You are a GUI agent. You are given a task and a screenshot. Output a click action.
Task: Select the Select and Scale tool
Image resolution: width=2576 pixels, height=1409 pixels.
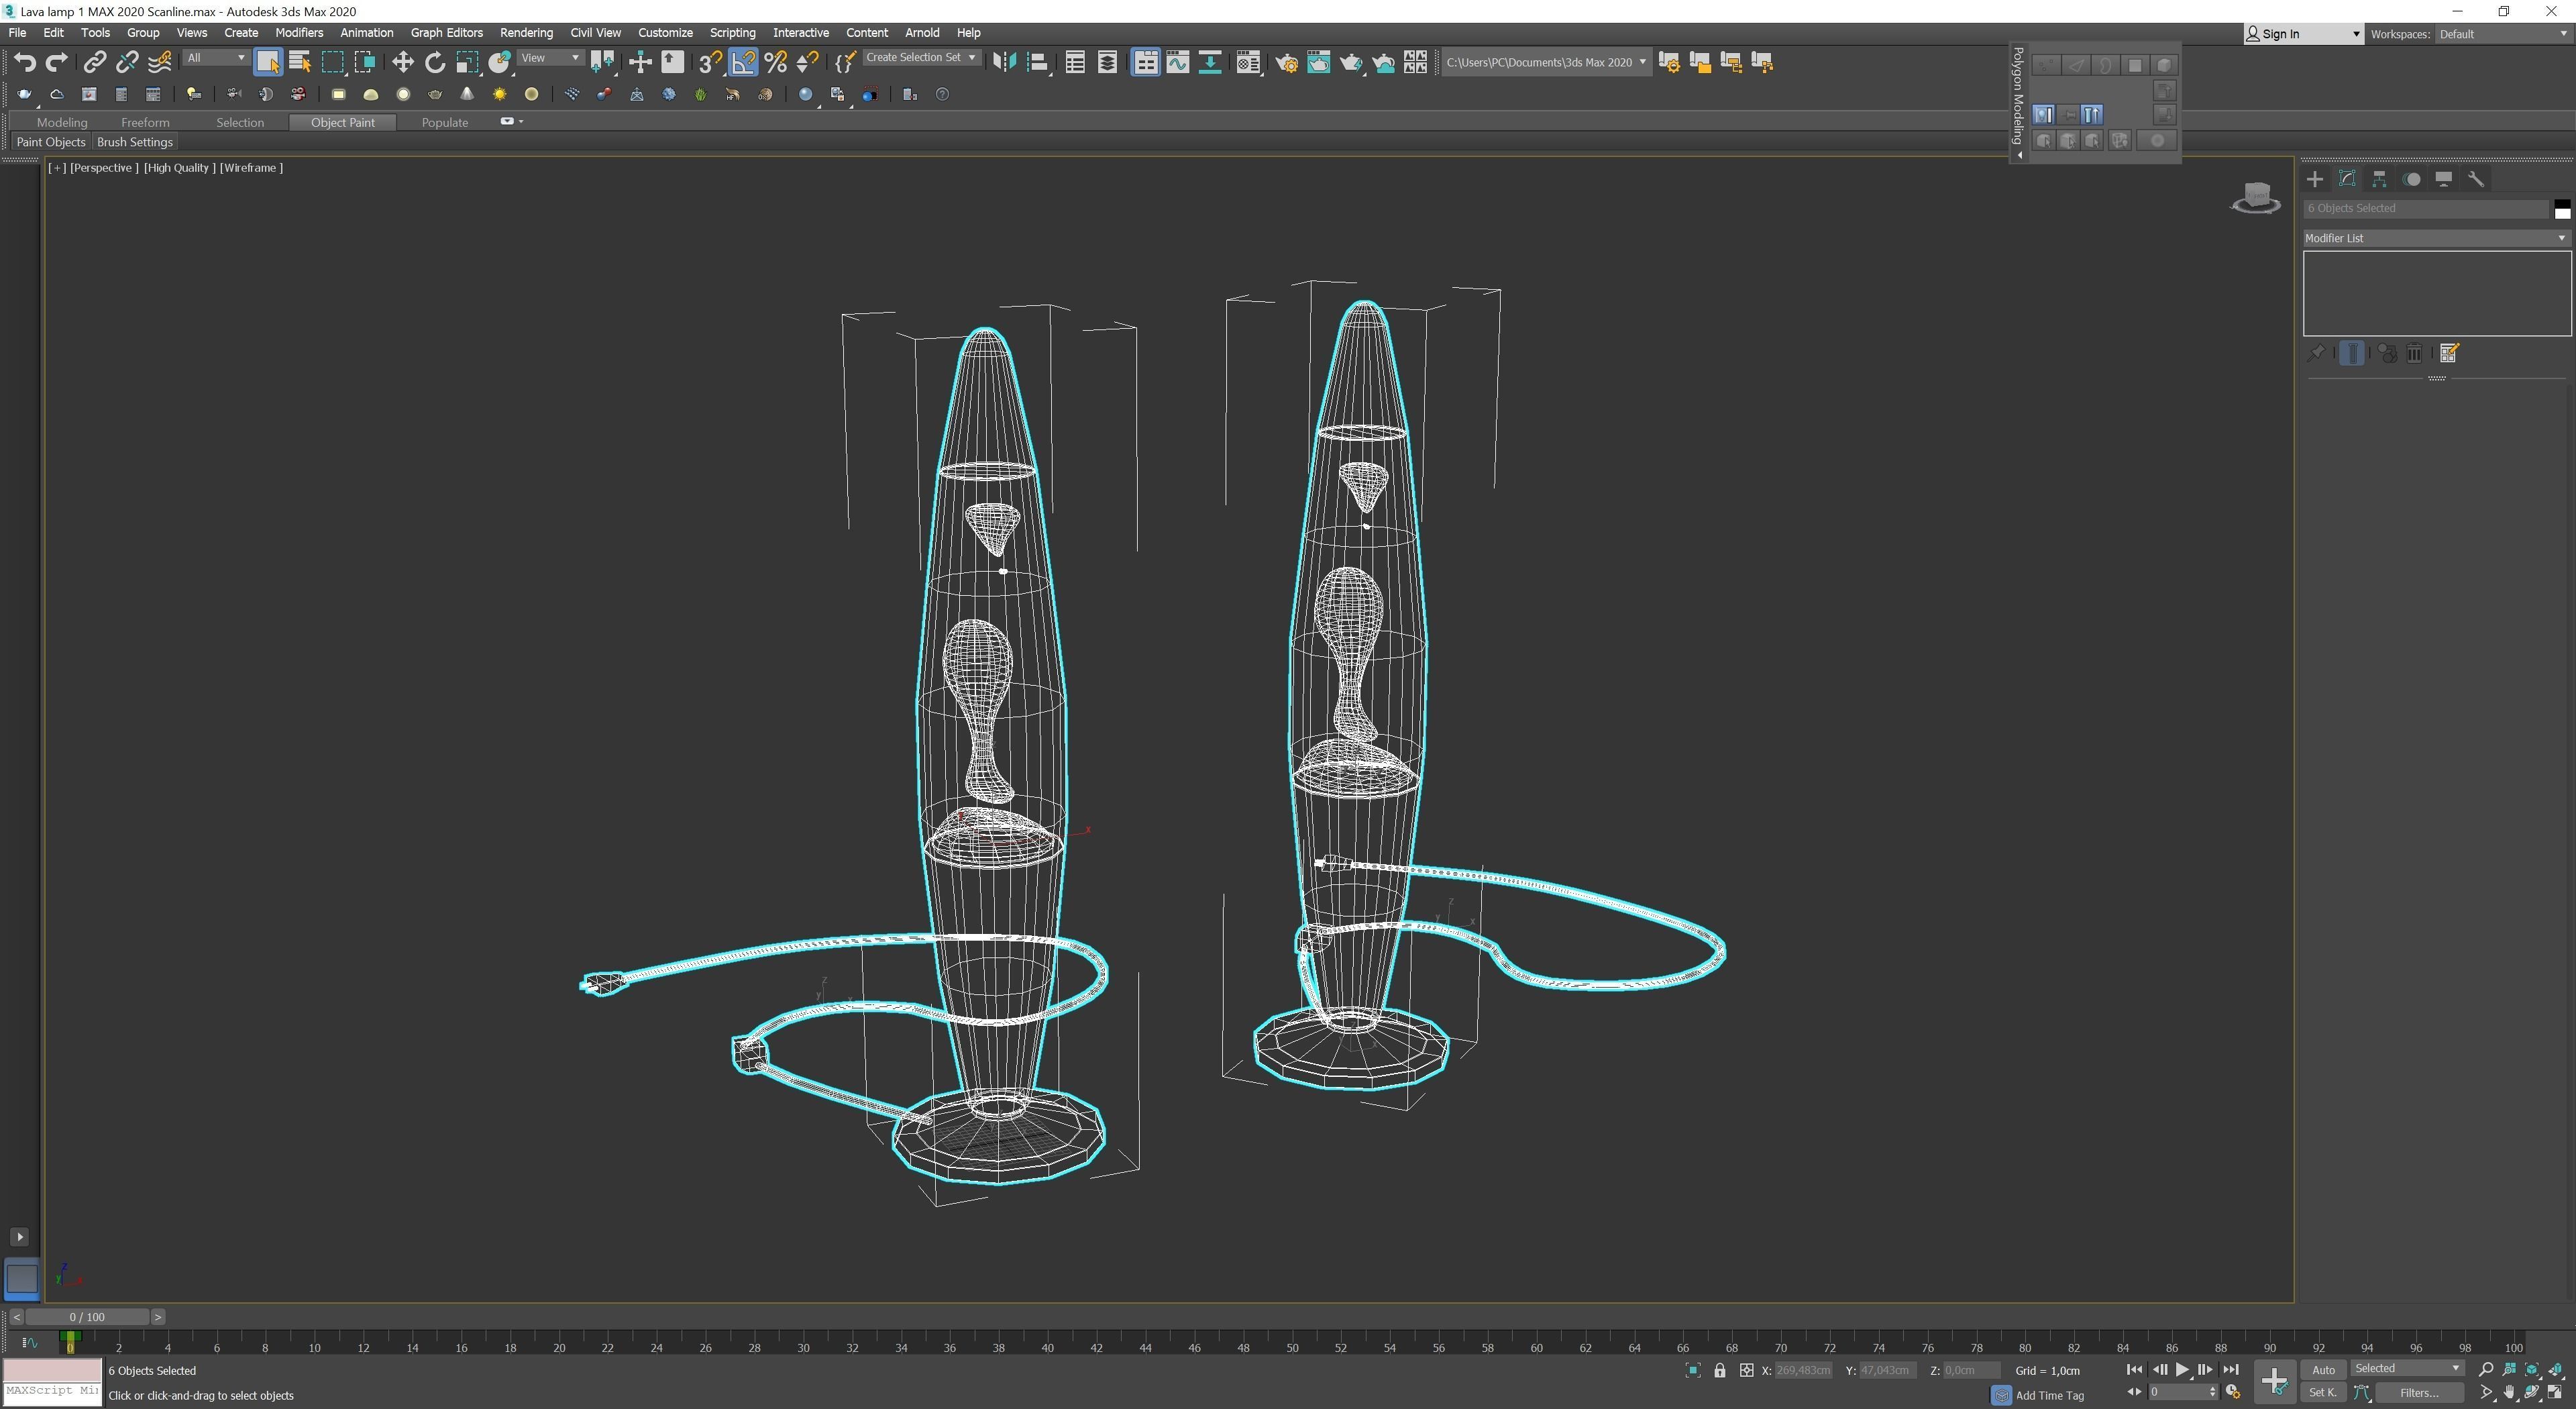(x=467, y=63)
